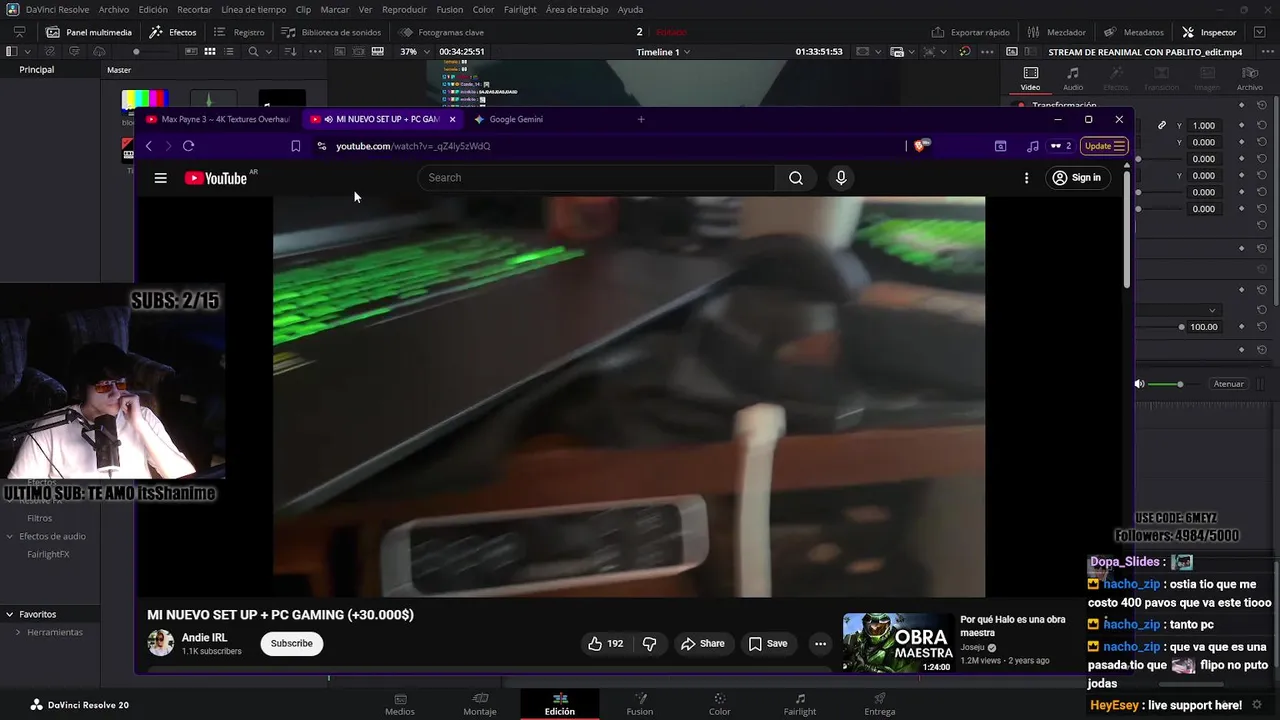Reset the Transformación section
Image resolution: width=1280 pixels, height=720 pixels.
pos(1262,105)
